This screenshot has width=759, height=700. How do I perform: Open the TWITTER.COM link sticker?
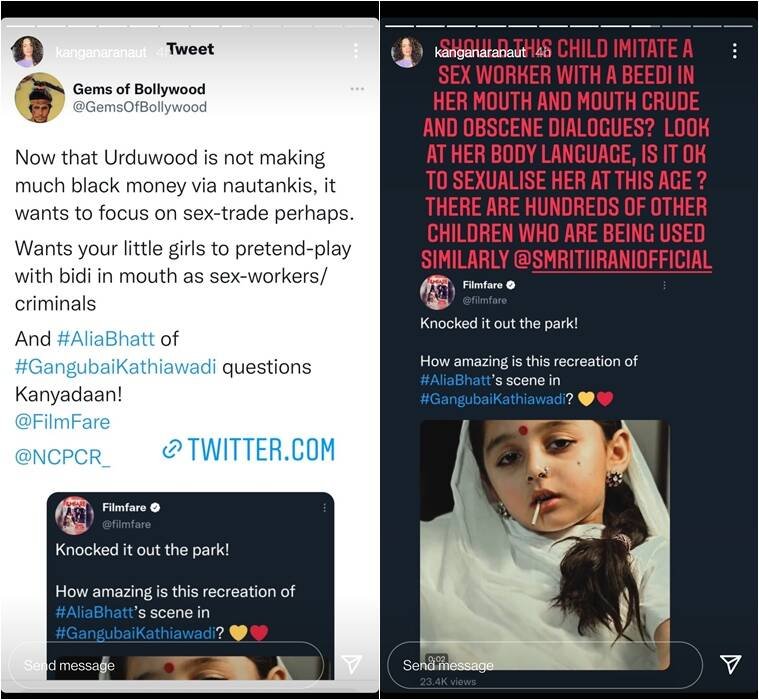[248, 451]
